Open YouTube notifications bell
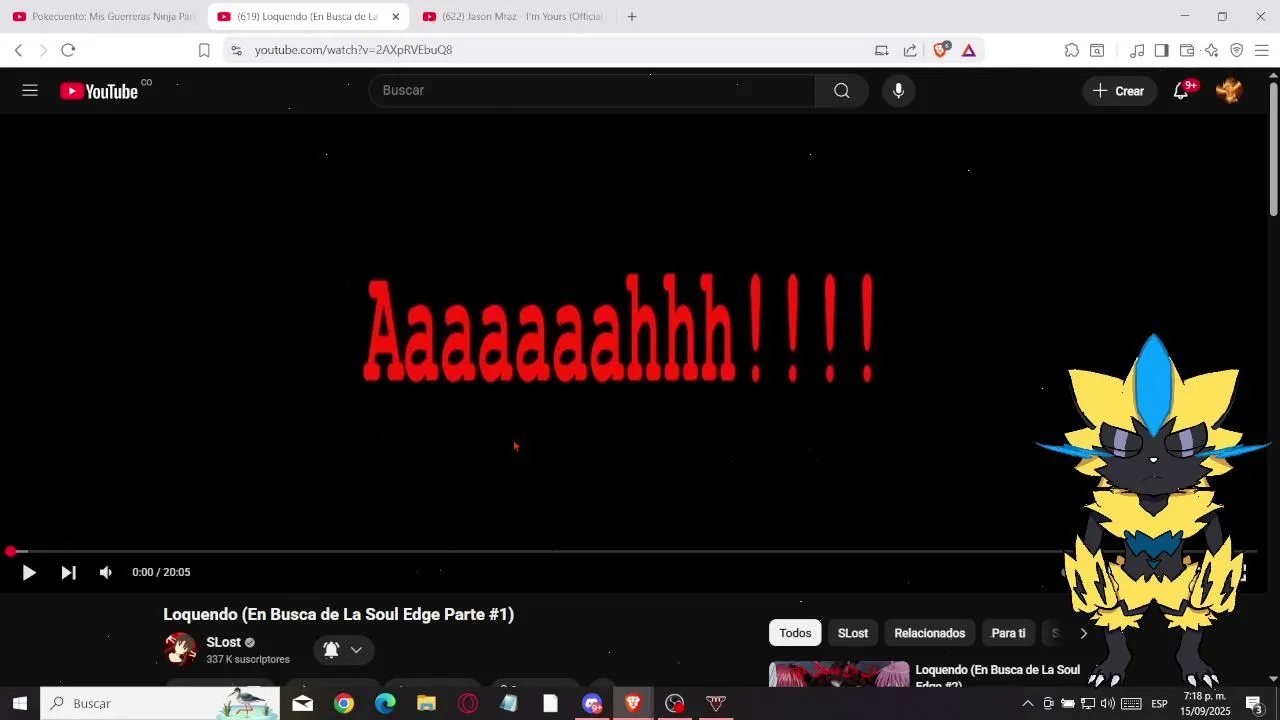The image size is (1280, 720). tap(1181, 91)
